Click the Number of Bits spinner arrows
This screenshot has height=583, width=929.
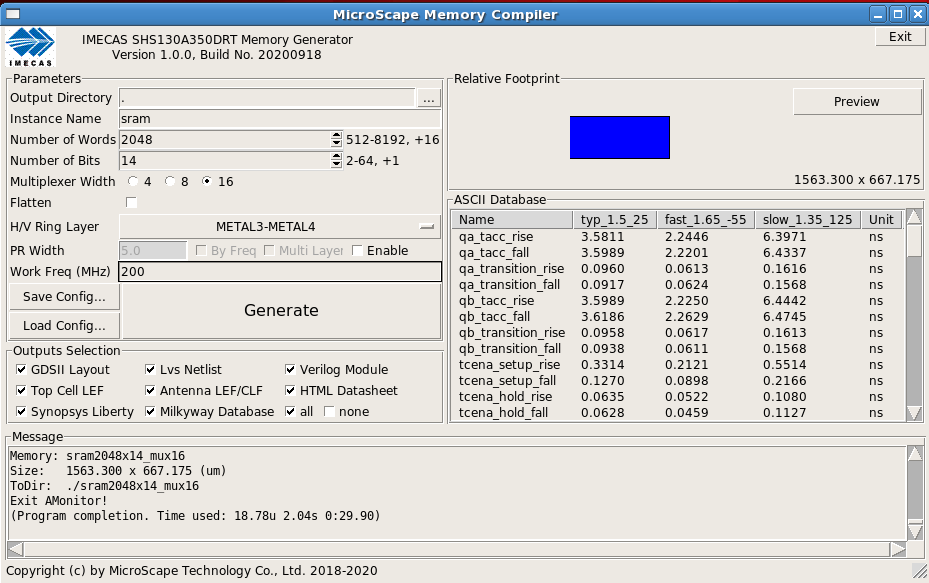(336, 161)
